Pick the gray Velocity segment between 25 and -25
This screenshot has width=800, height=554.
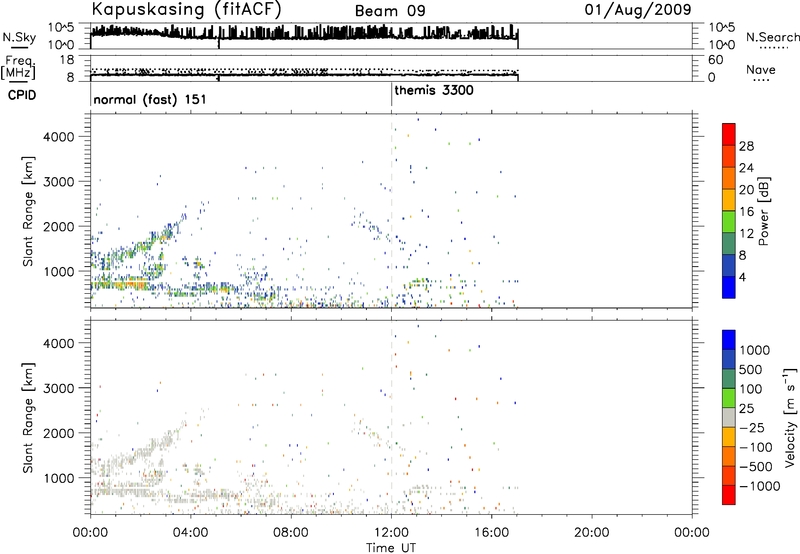click(729, 417)
